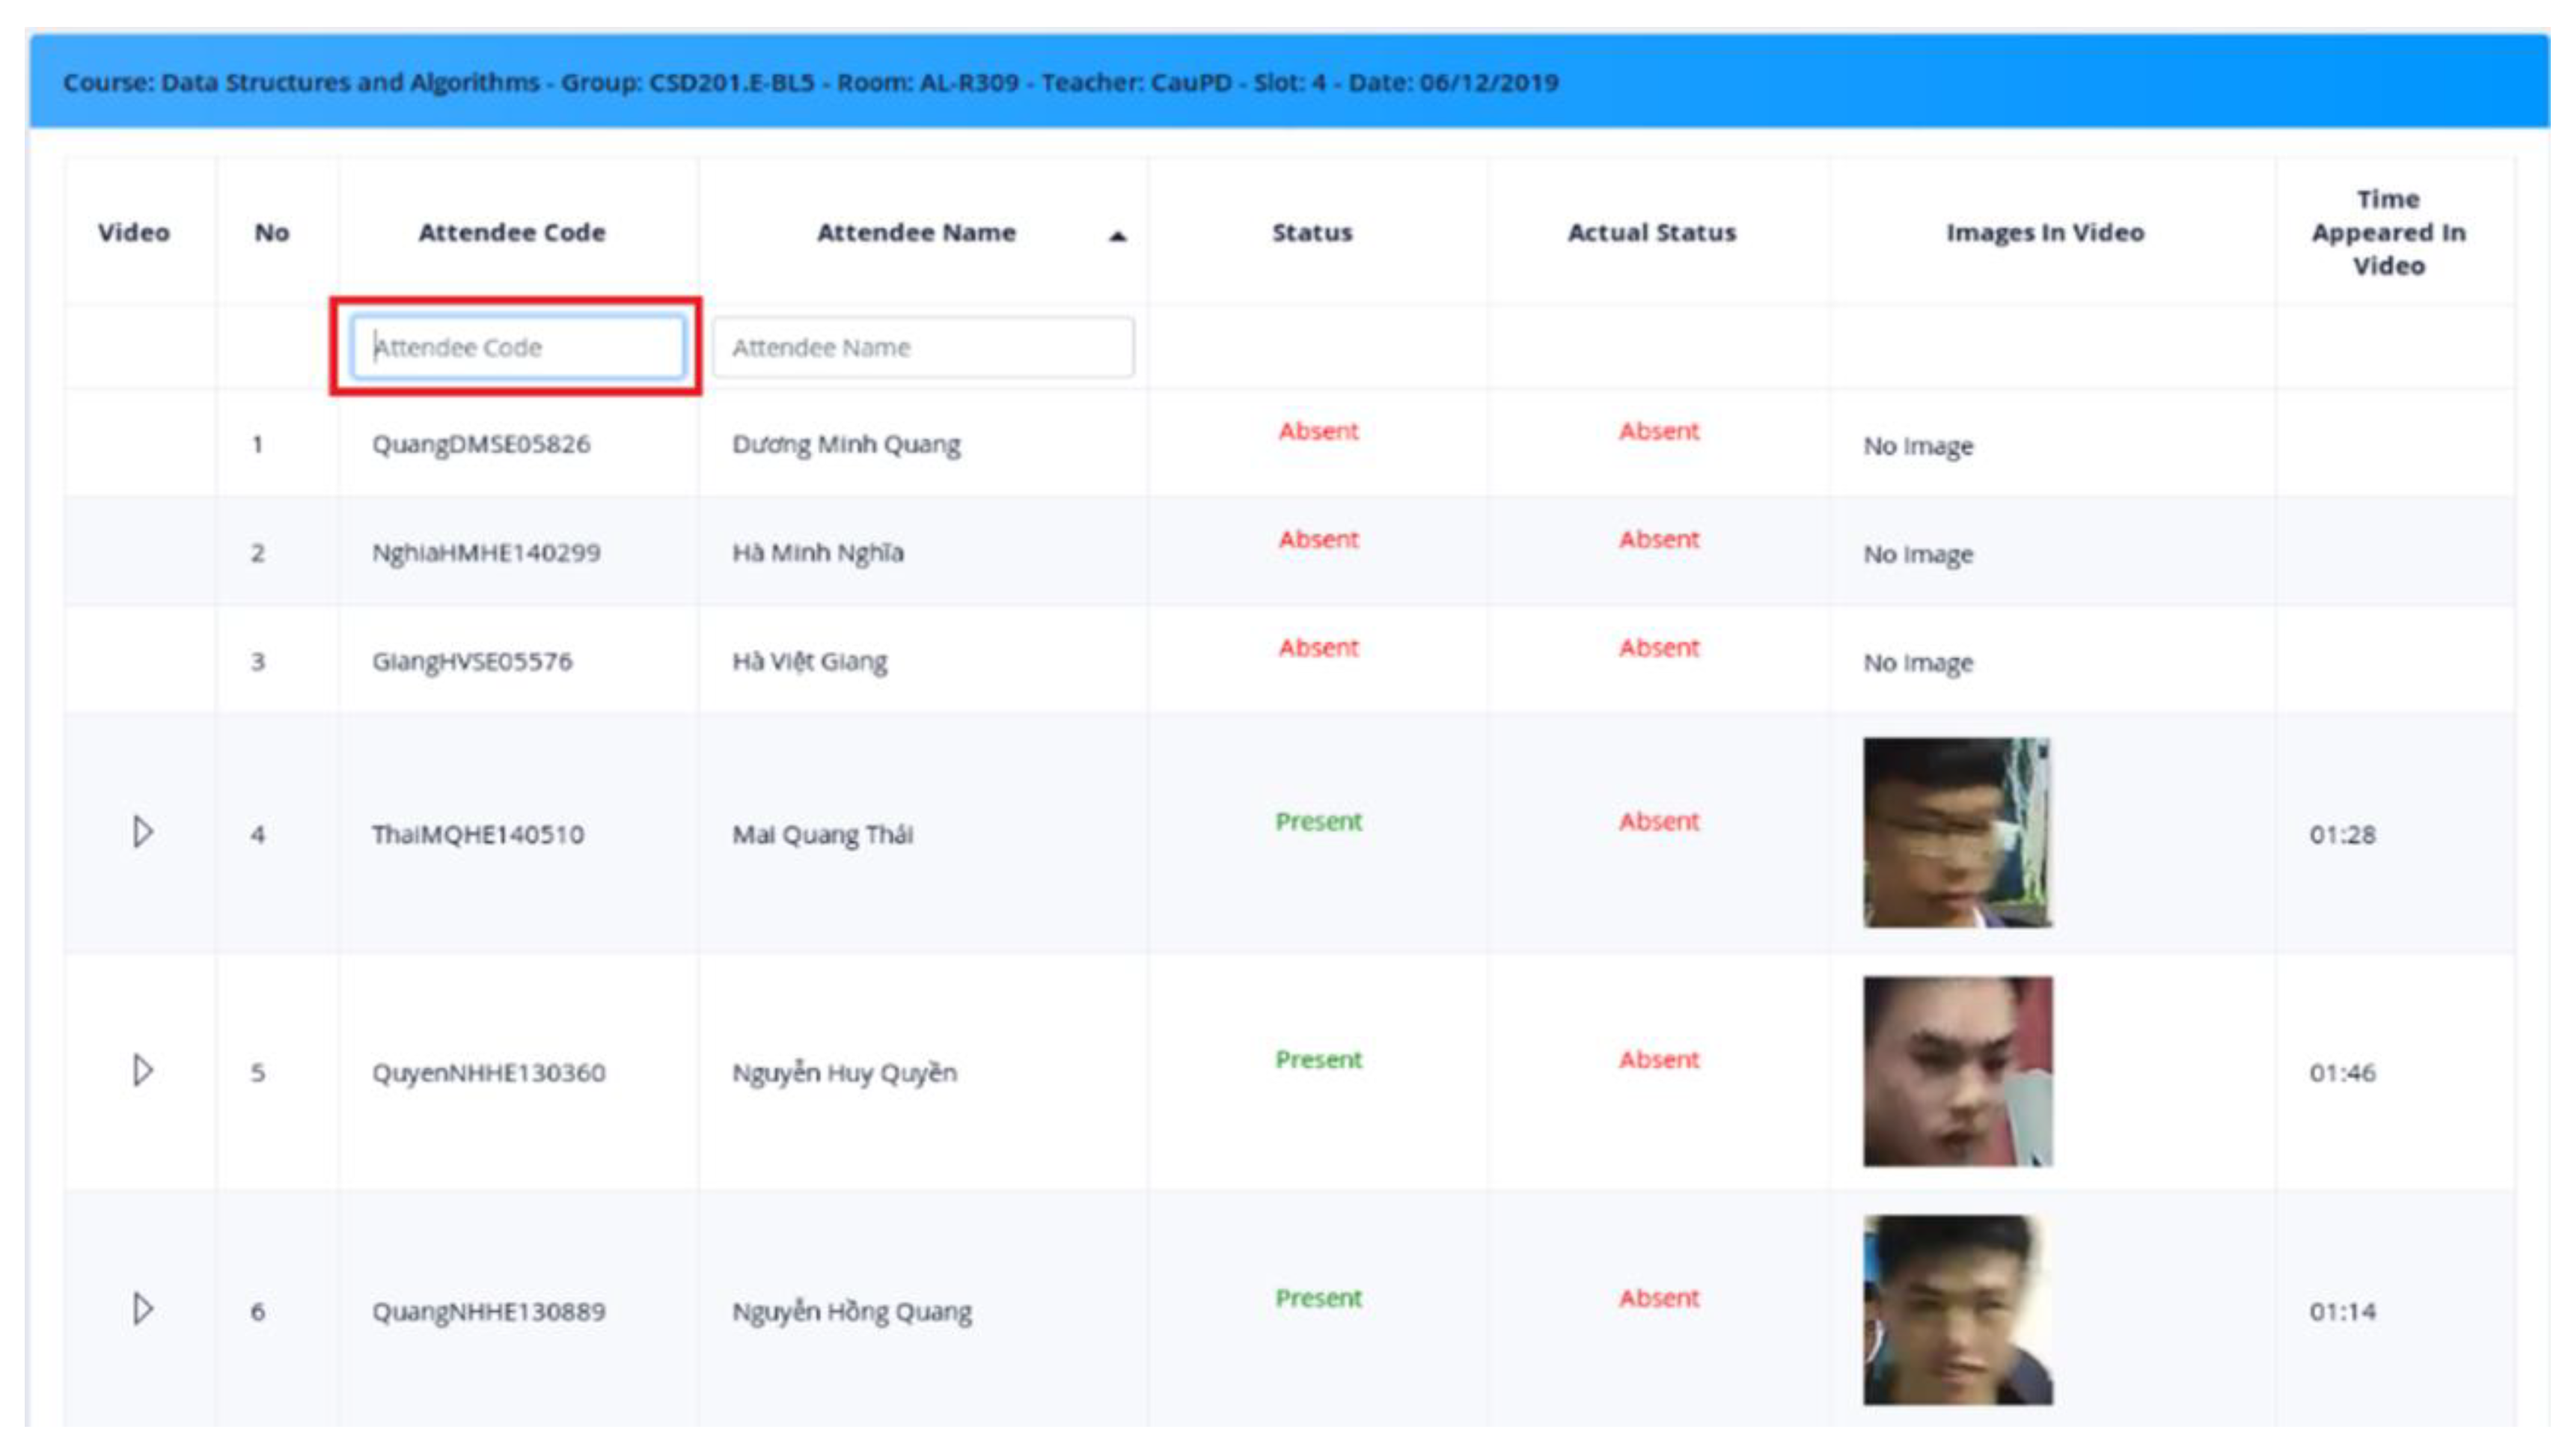Click the 01:46 appearance time
The height and width of the screenshot is (1456, 2574).
[2341, 1072]
